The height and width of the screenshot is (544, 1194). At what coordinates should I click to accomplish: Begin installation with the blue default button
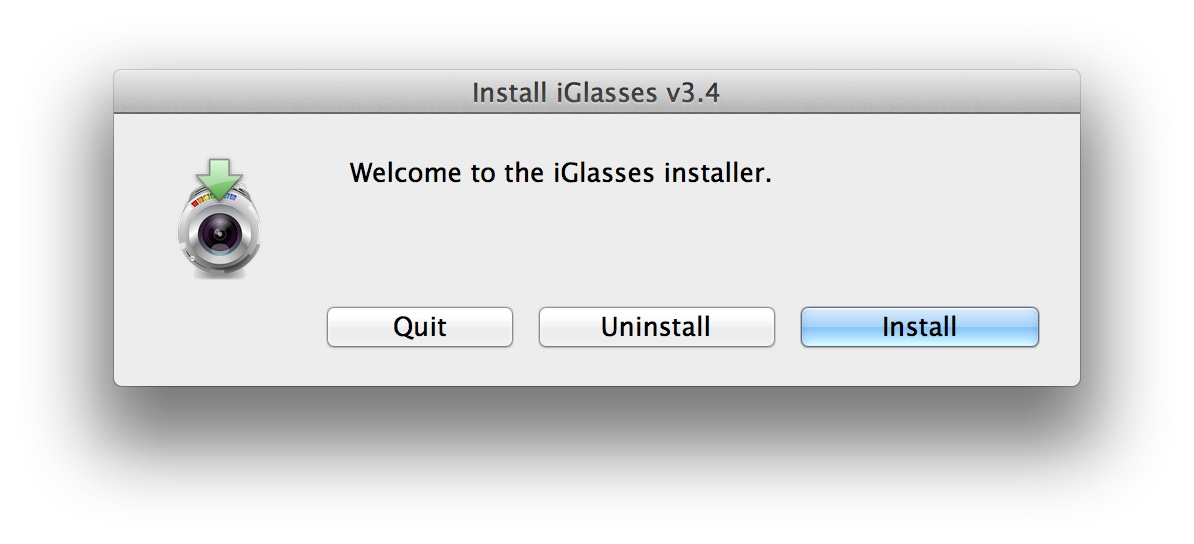click(x=919, y=327)
